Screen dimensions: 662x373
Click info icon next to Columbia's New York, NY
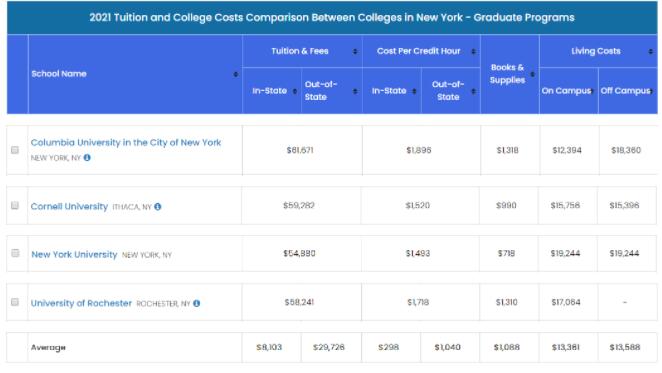coord(87,158)
